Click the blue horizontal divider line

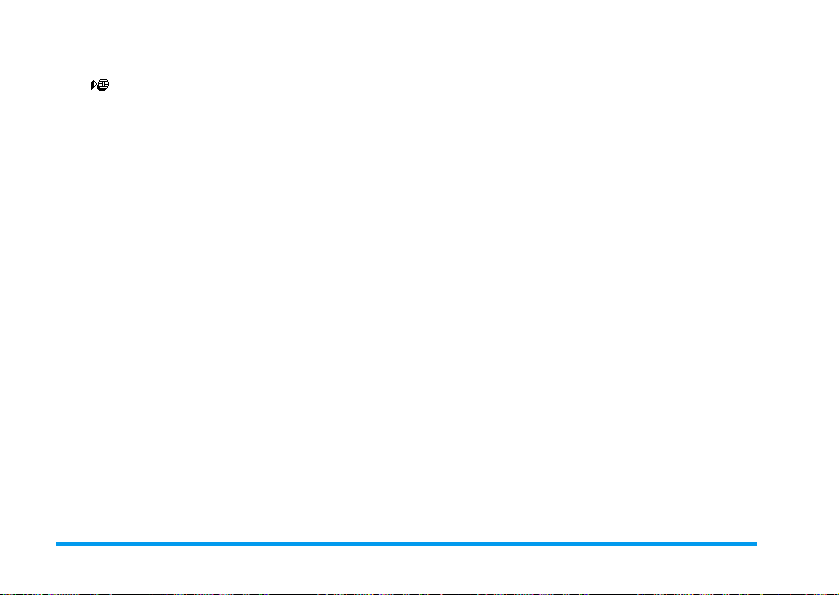406,544
